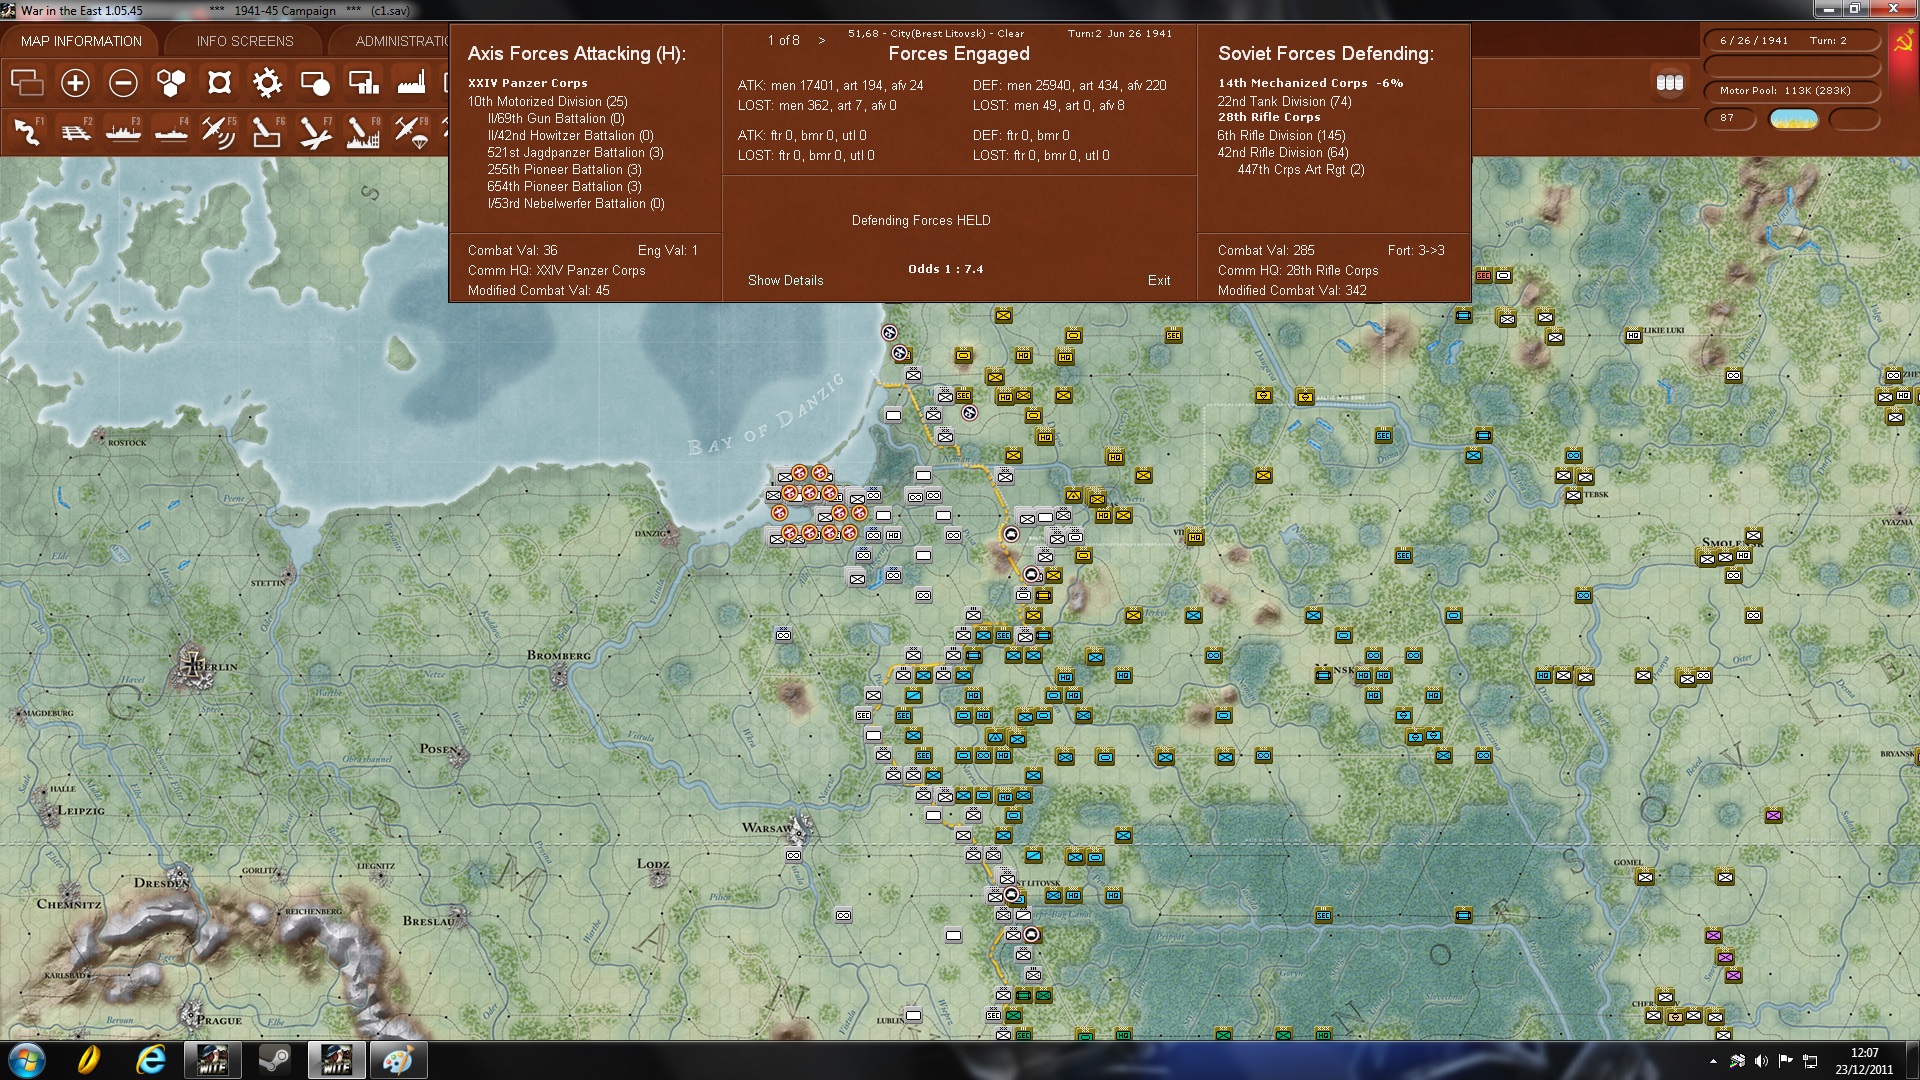
Task: Select the F9 air transport mode icon
Action: pos(411,131)
